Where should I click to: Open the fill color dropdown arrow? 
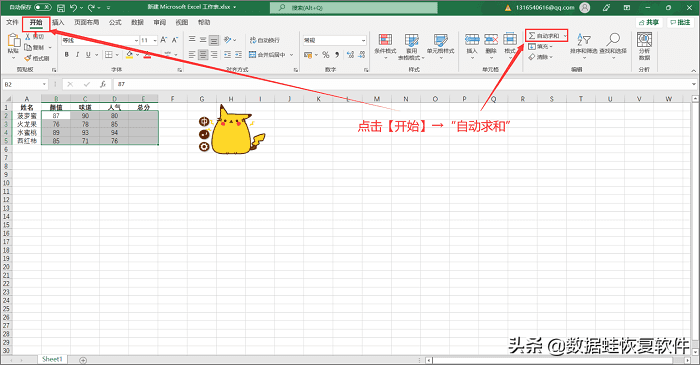(138, 55)
